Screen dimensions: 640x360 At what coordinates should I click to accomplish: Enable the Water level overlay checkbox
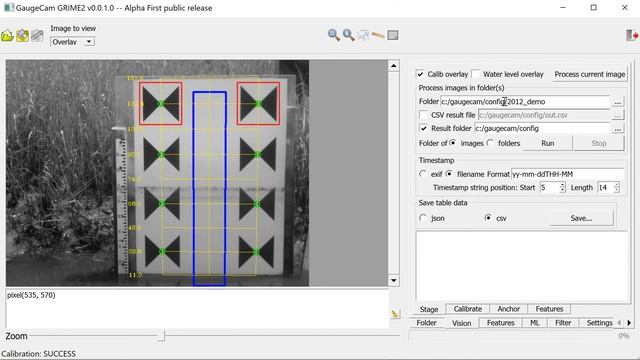[x=476, y=74]
